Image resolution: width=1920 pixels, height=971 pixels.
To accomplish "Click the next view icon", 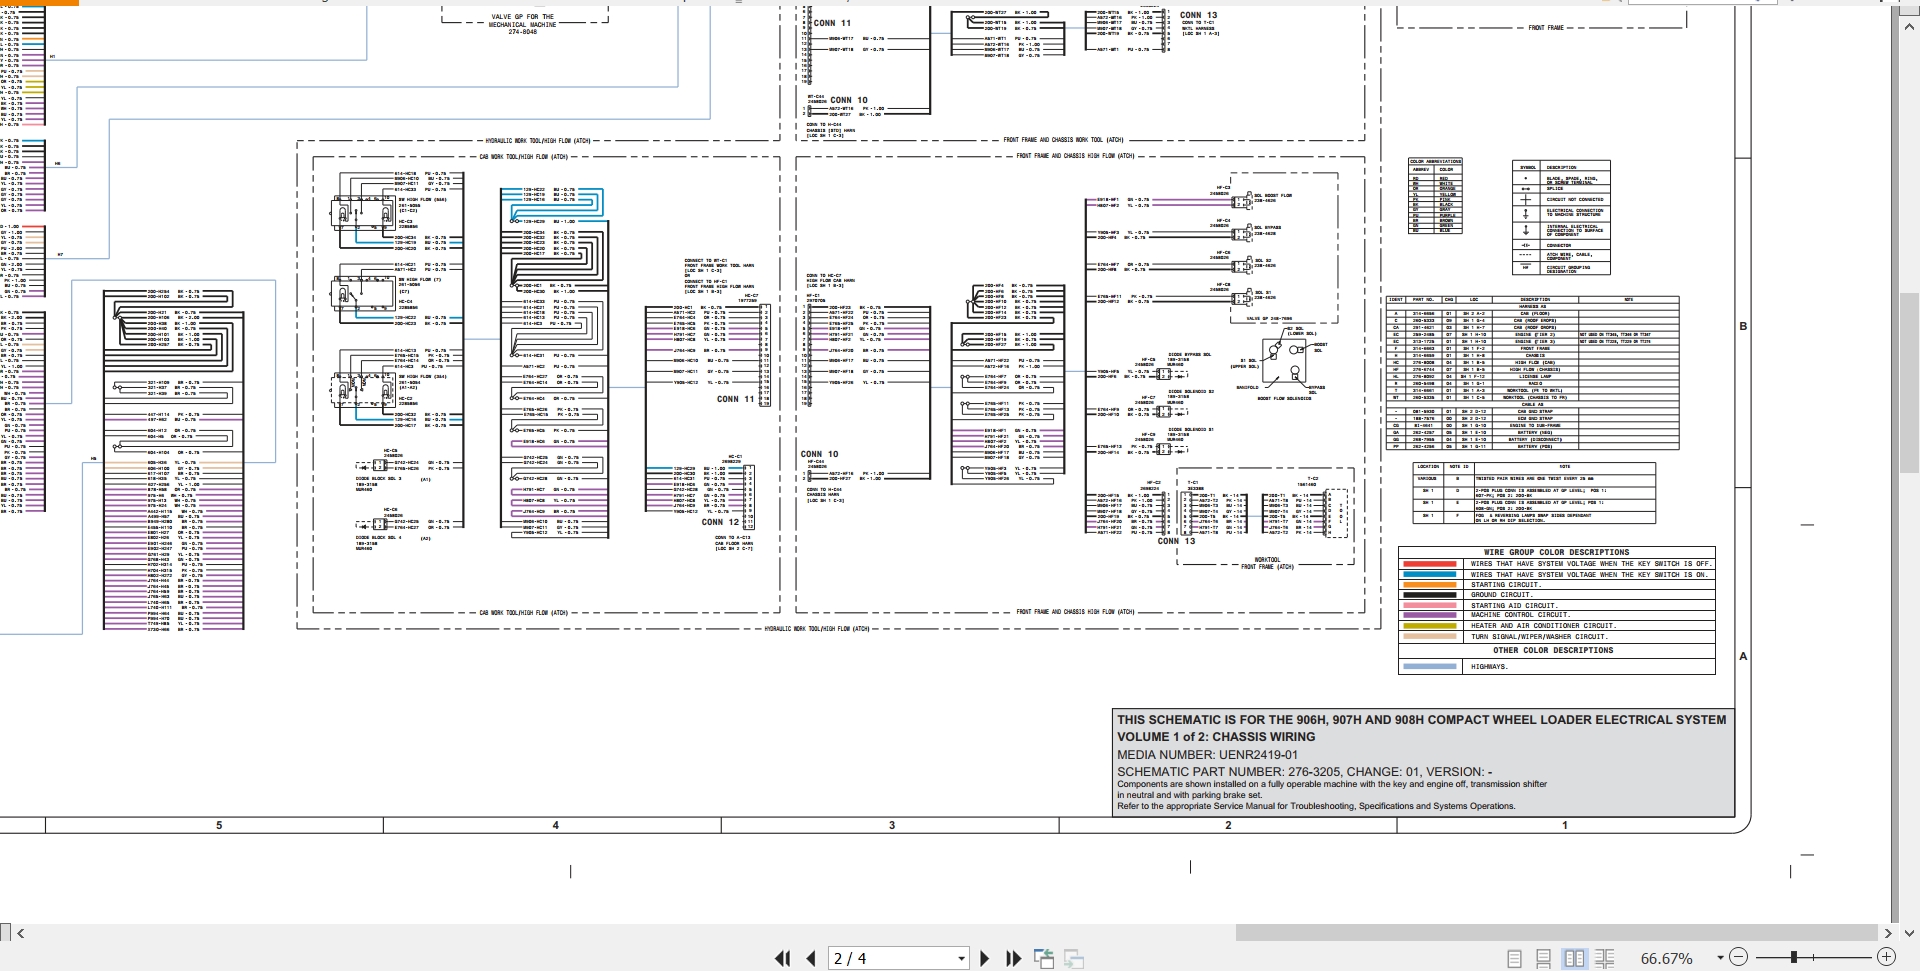I will click(1074, 959).
